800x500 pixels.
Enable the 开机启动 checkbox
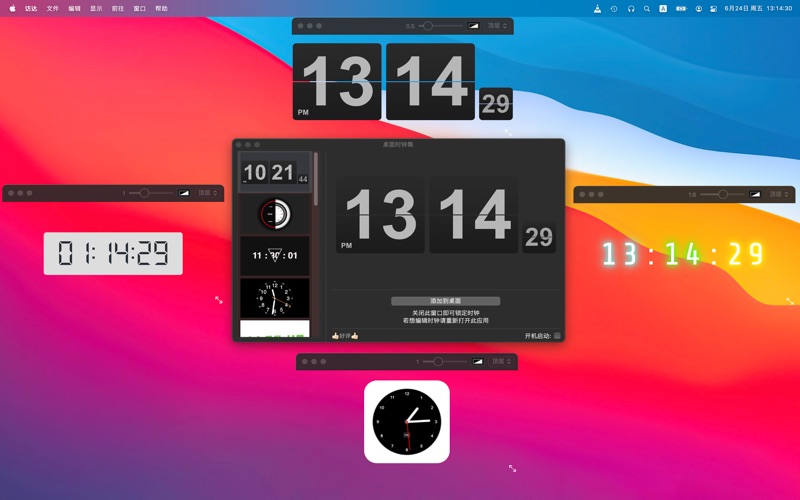[558, 335]
